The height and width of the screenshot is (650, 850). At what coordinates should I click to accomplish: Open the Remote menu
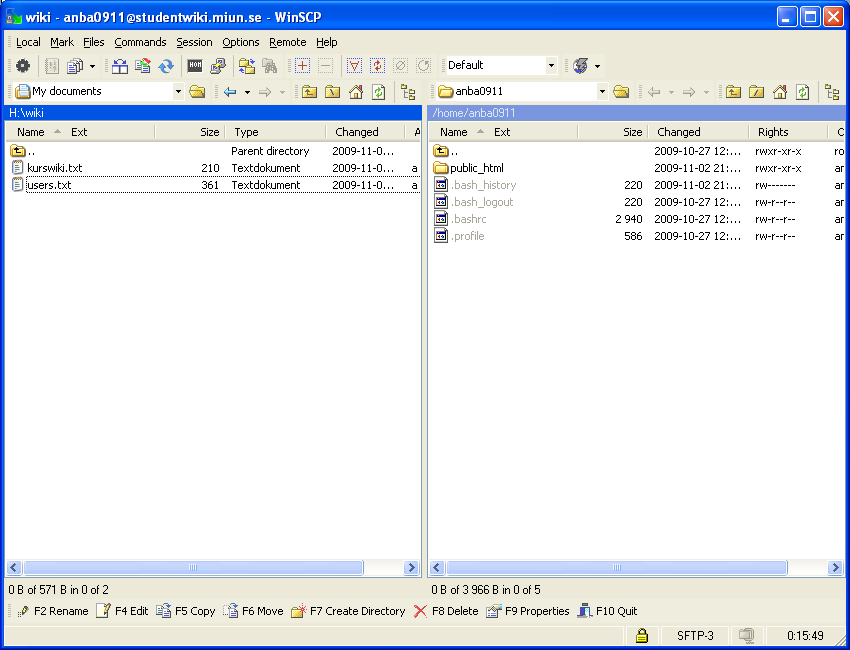(x=287, y=42)
